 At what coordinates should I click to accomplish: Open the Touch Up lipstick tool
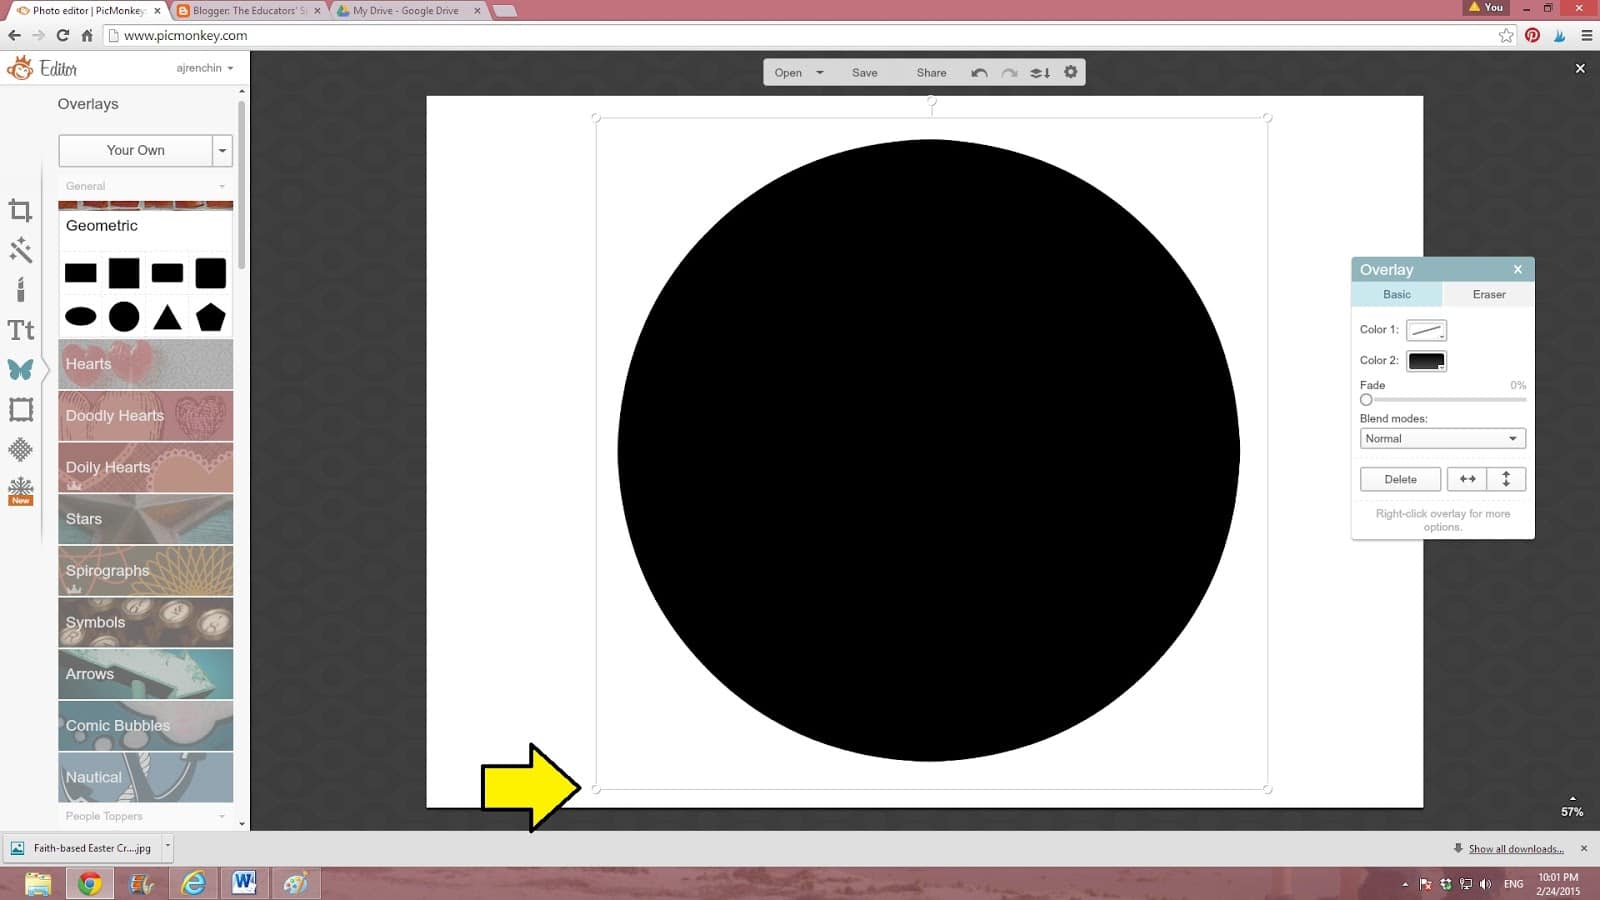pos(20,290)
